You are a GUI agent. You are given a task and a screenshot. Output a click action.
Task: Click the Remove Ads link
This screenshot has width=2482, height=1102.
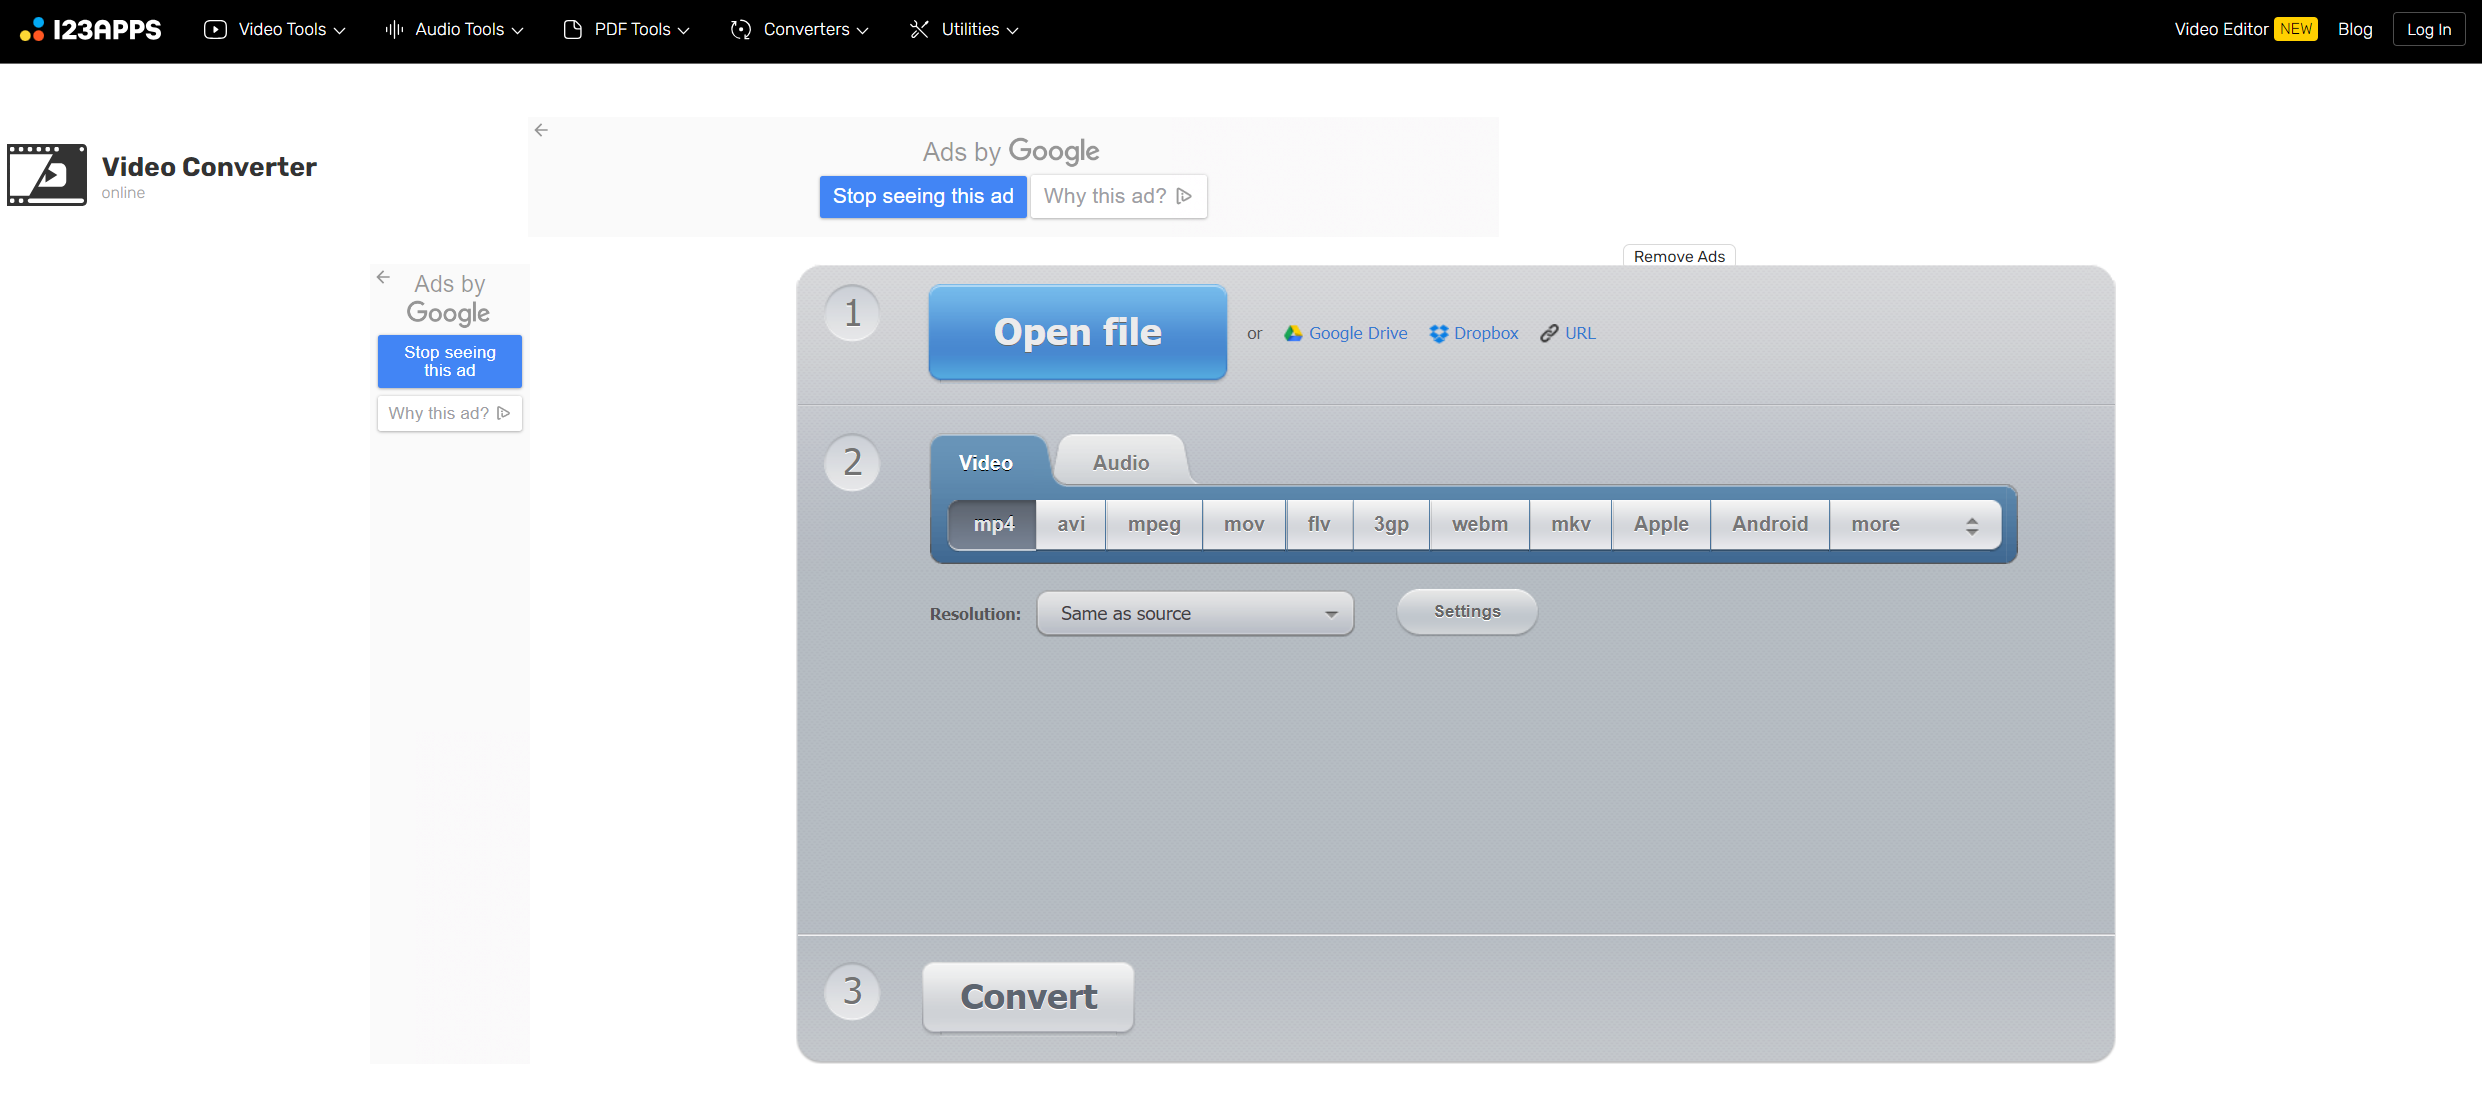(x=1678, y=256)
